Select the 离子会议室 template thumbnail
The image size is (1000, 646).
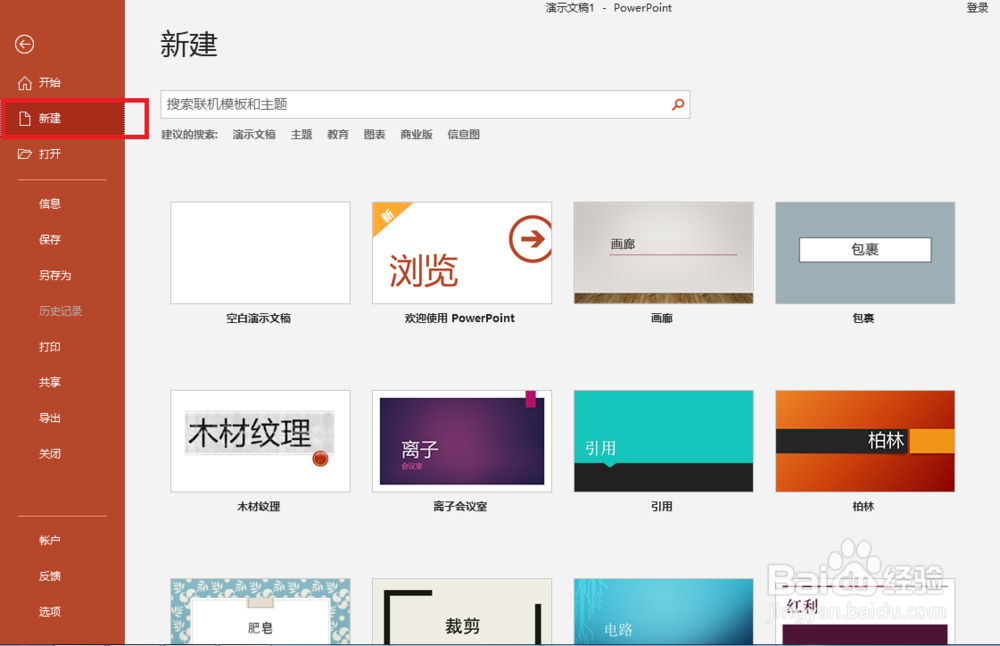point(462,441)
